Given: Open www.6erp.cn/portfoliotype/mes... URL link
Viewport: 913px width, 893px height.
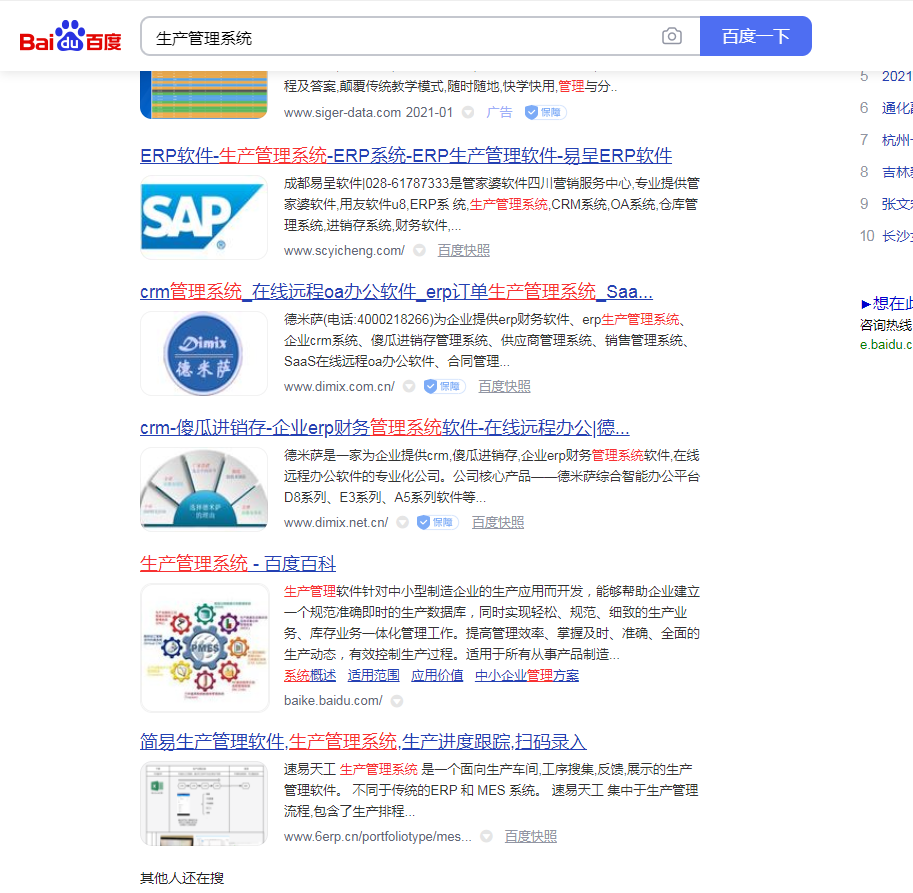Looking at the screenshot, I should (x=378, y=837).
